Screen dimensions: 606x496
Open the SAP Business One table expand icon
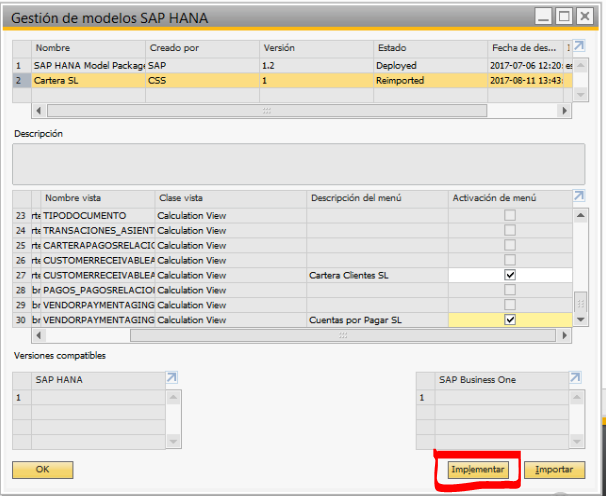point(575,378)
